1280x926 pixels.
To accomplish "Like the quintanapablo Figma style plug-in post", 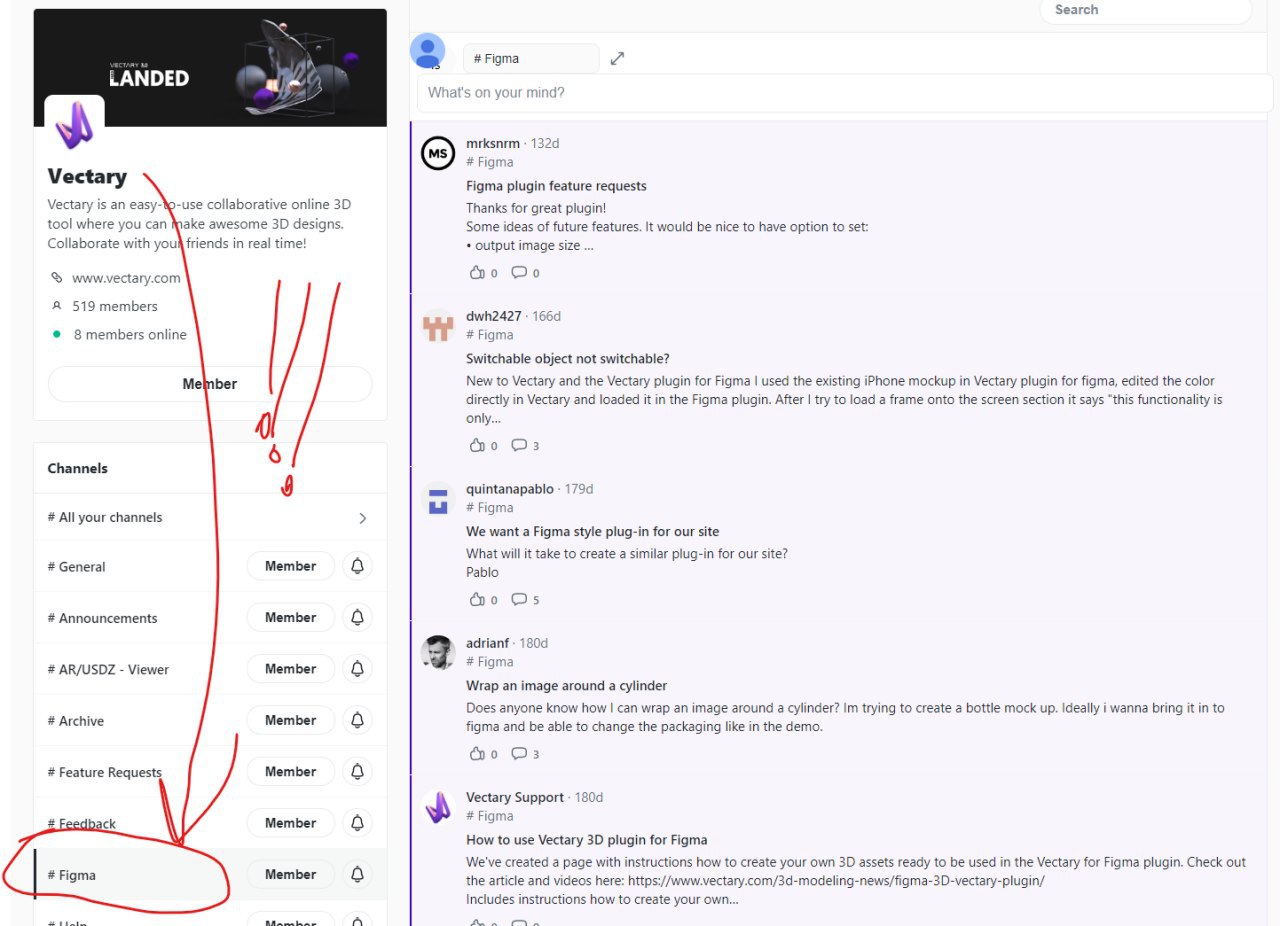I will (477, 600).
